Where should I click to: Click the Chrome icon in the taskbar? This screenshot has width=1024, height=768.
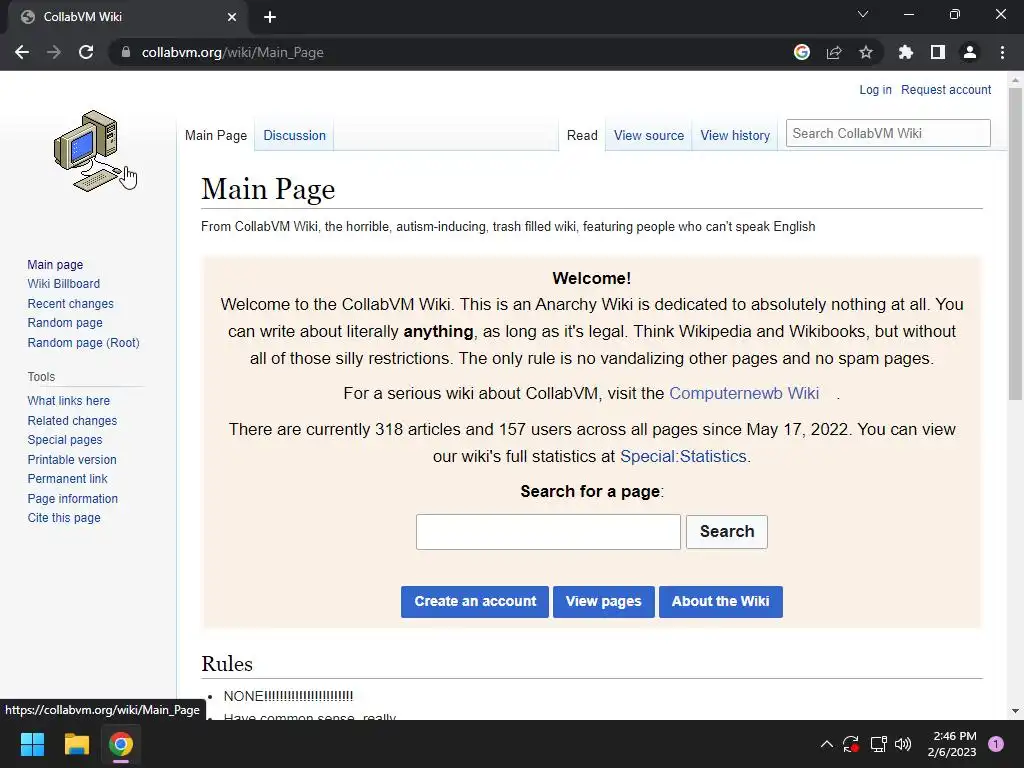pos(121,744)
